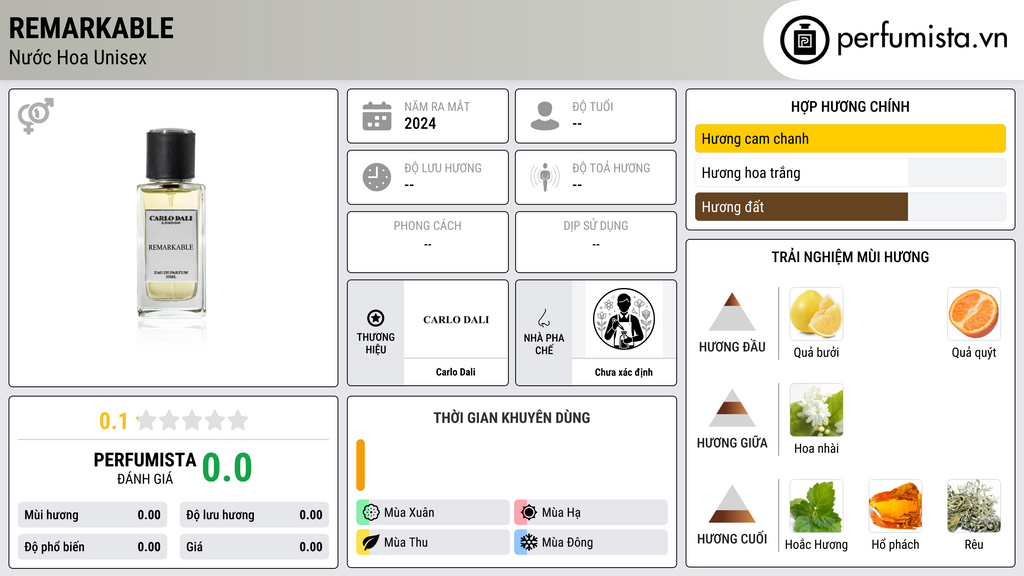Click the sillage icon beside Độ toả hương
This screenshot has width=1024, height=576.
(x=545, y=177)
